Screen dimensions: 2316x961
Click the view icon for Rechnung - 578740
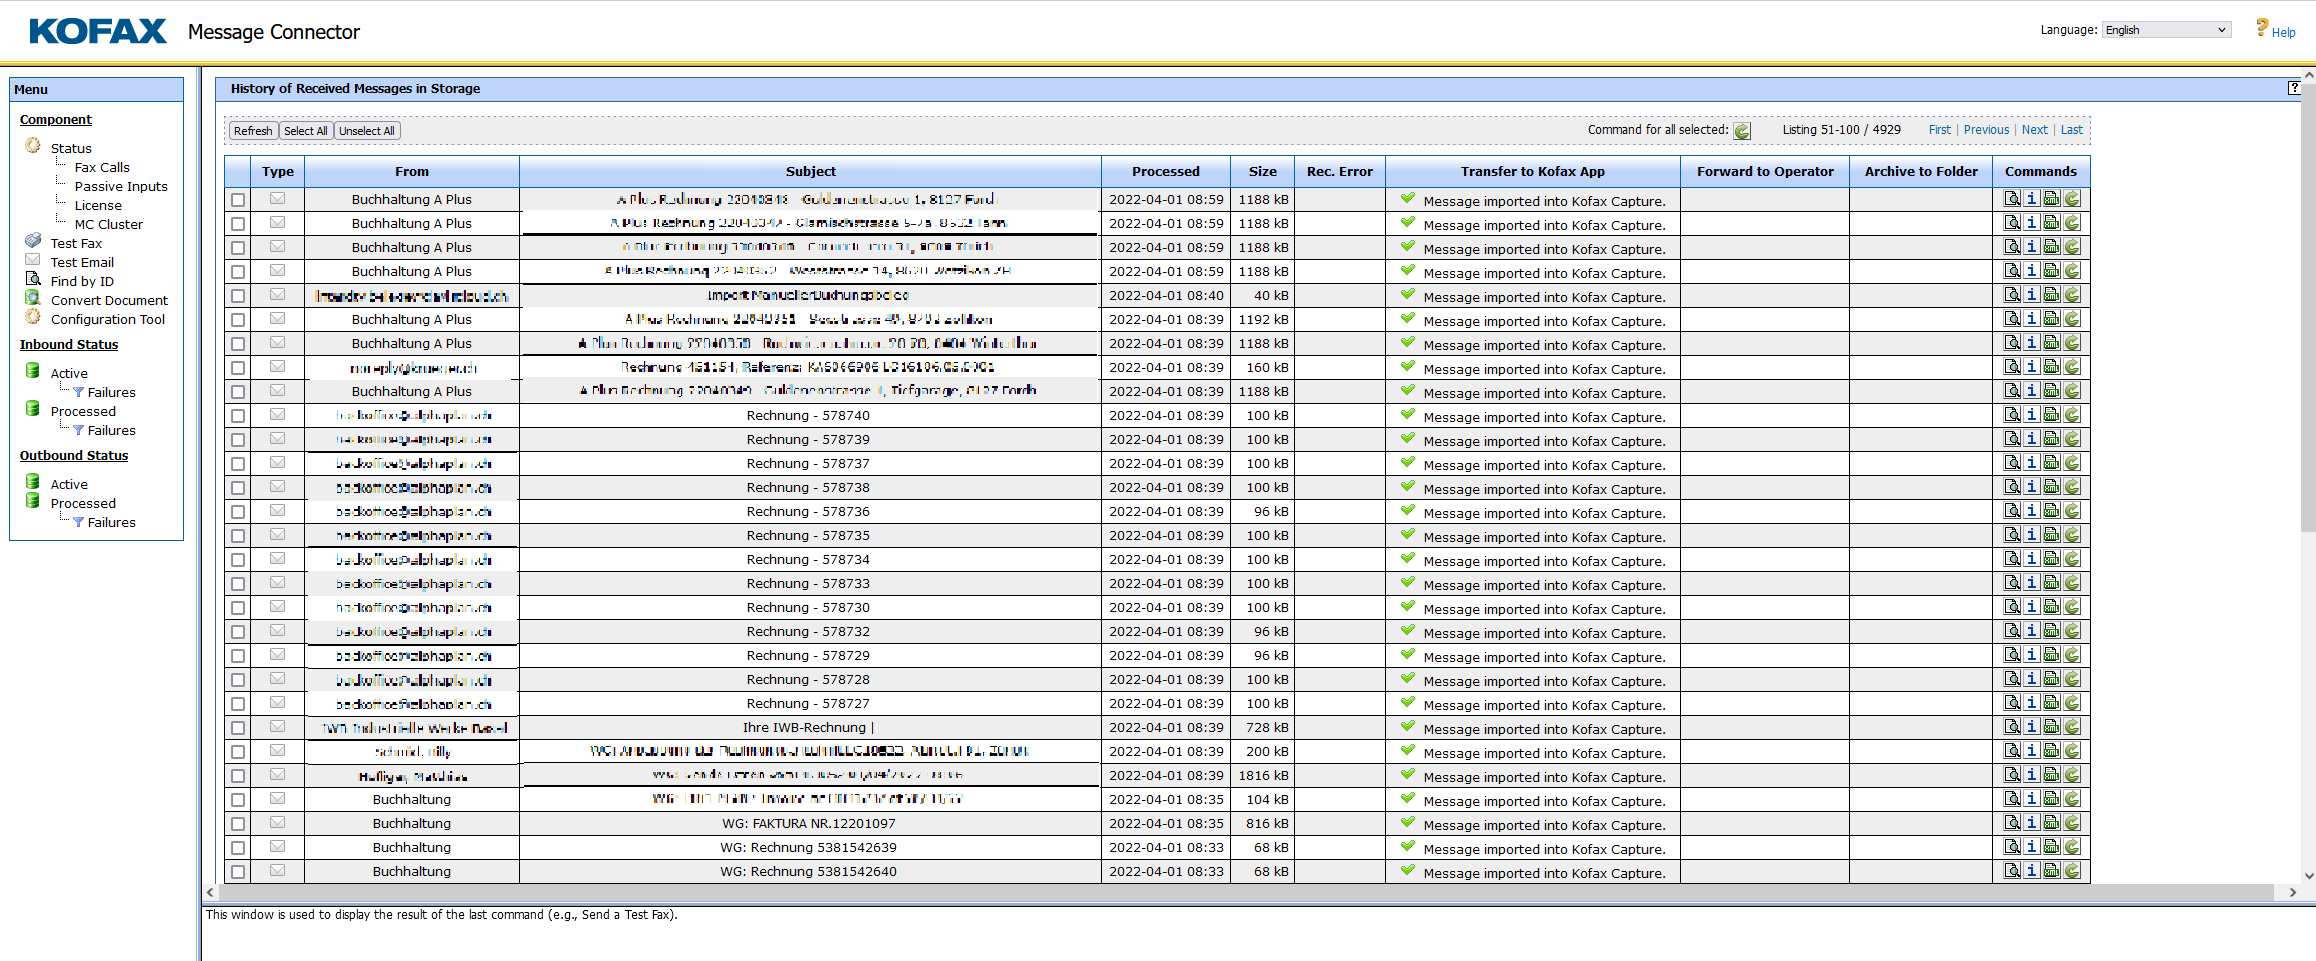coord(2011,415)
